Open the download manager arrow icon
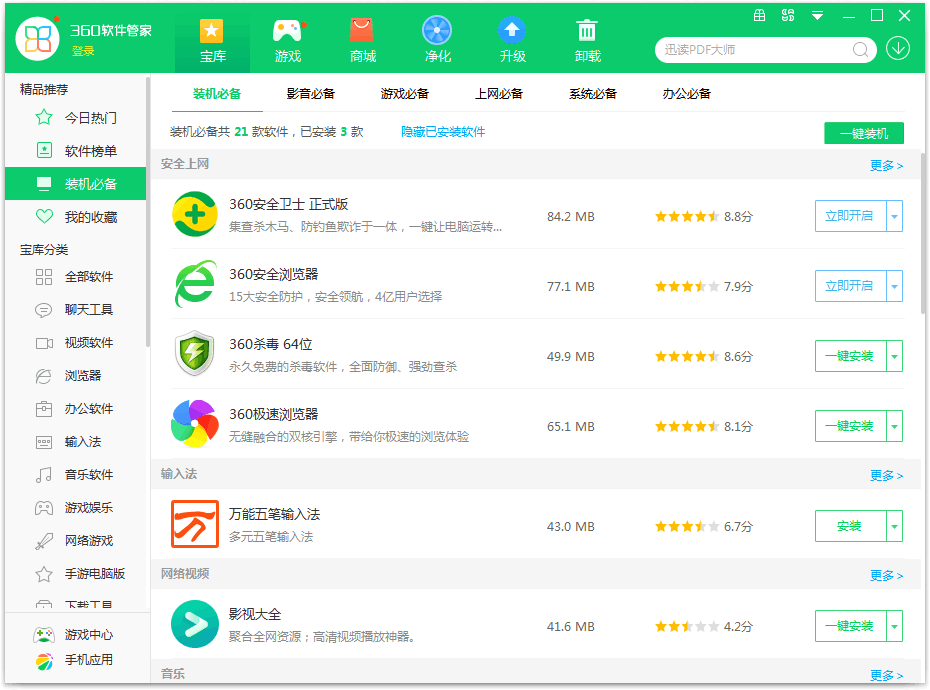930x690 pixels. pyautogui.click(x=899, y=49)
